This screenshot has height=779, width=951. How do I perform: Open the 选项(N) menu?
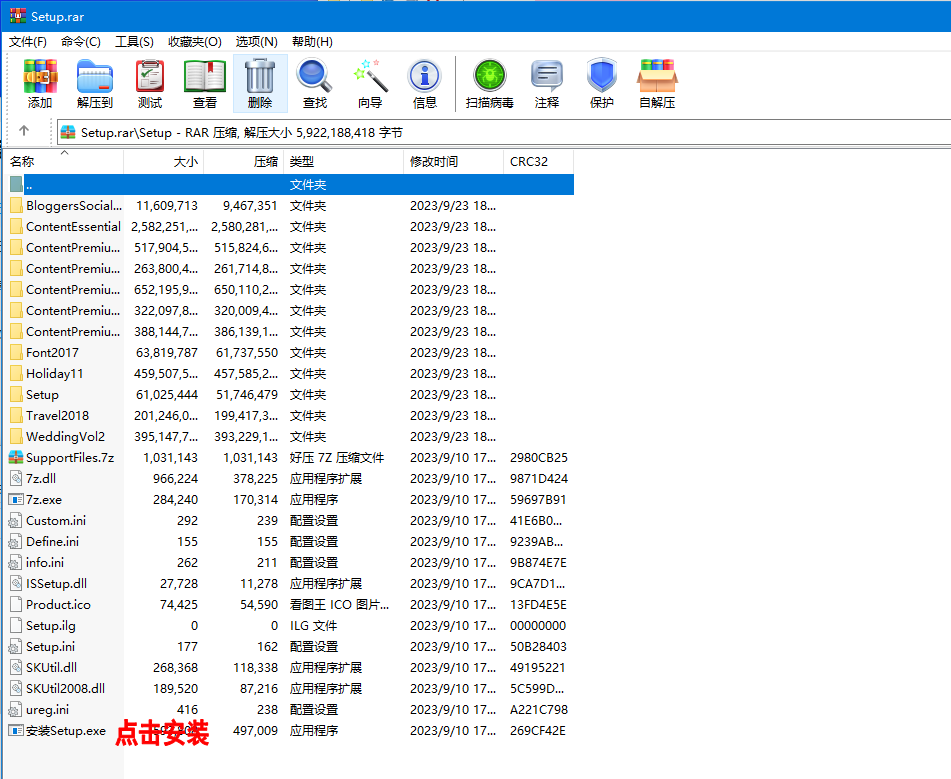point(256,41)
